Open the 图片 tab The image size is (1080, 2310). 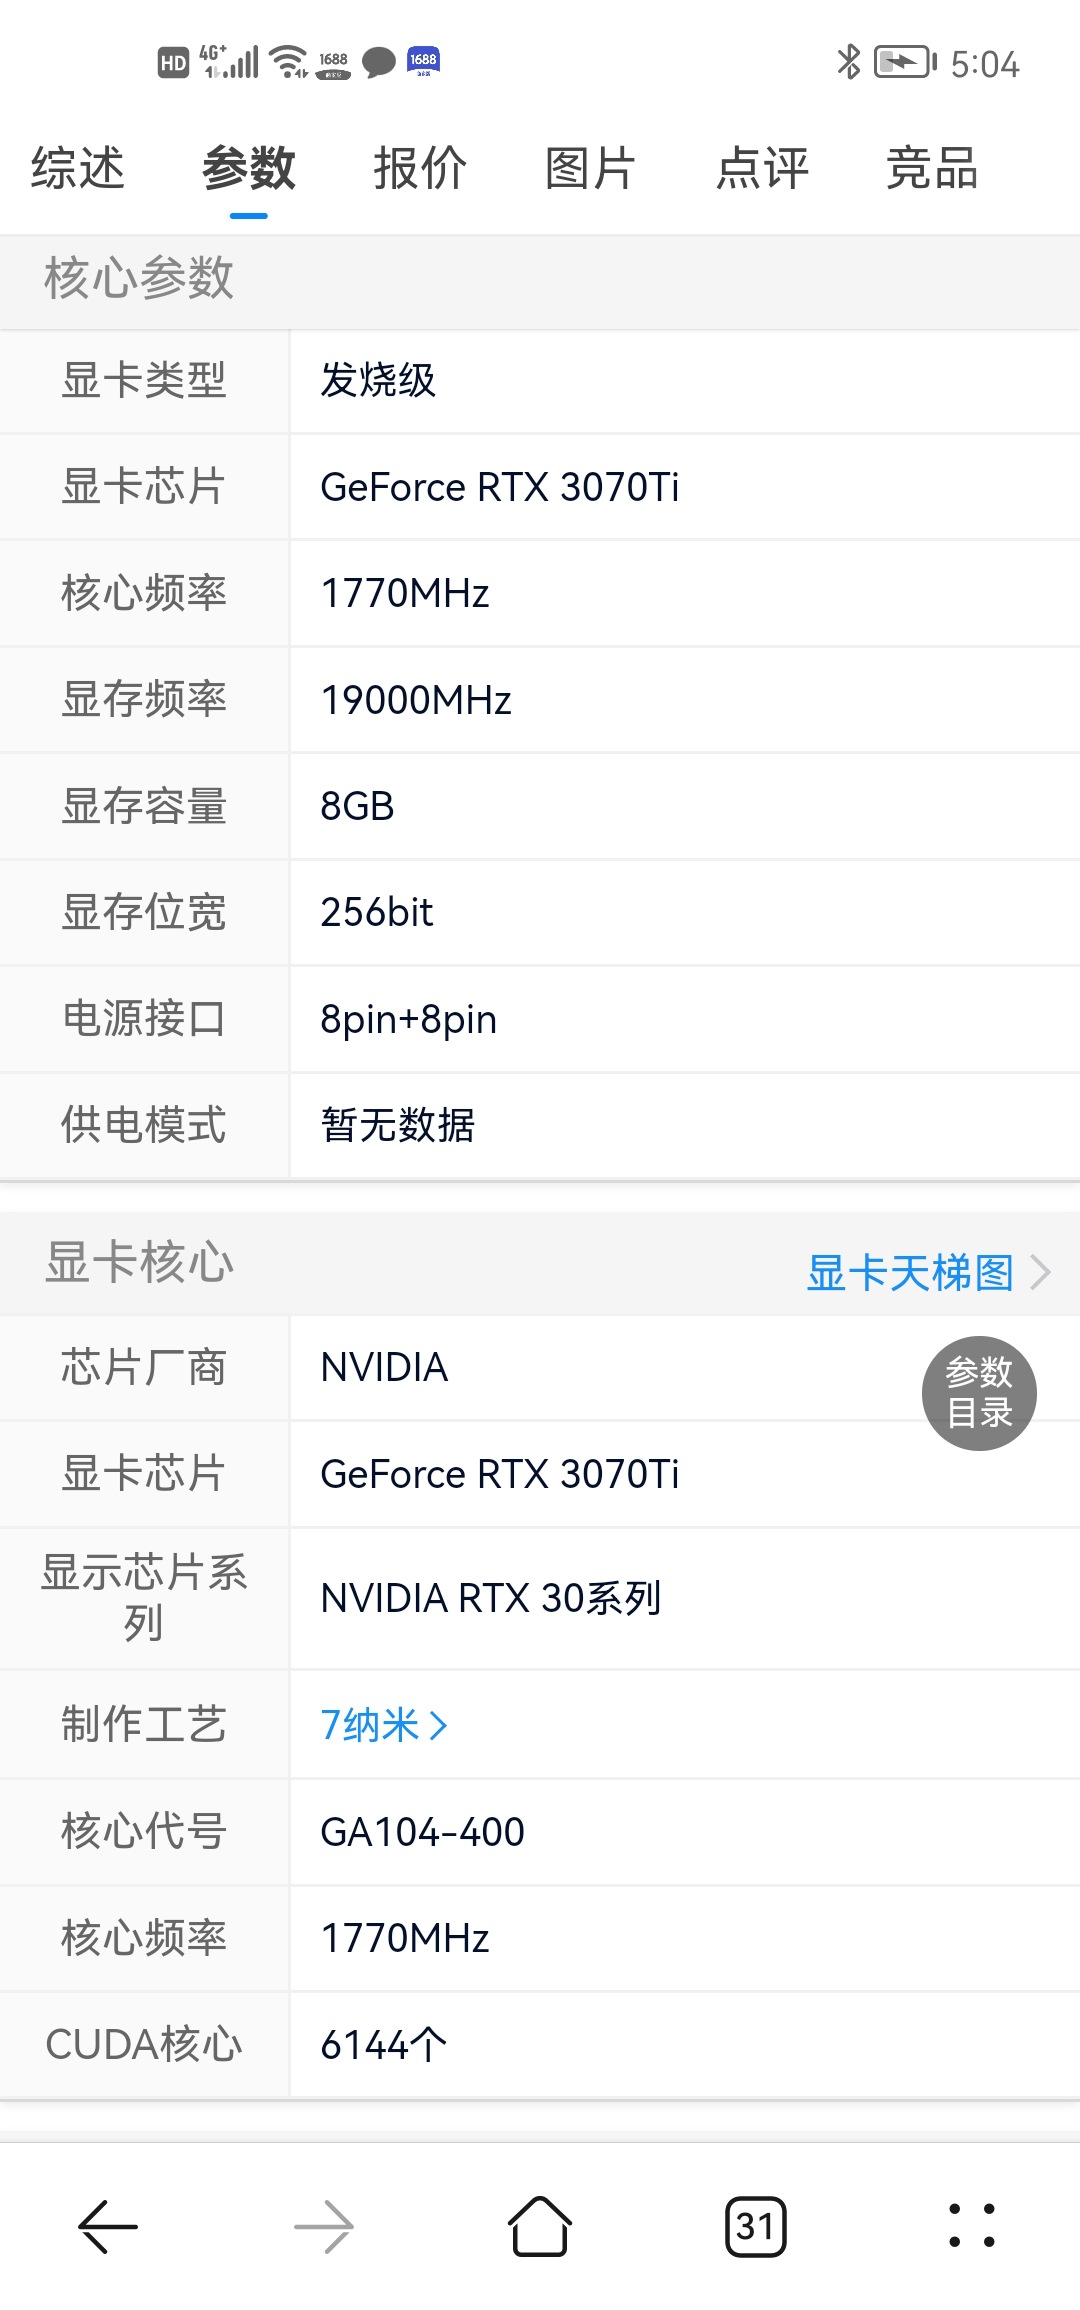point(590,168)
